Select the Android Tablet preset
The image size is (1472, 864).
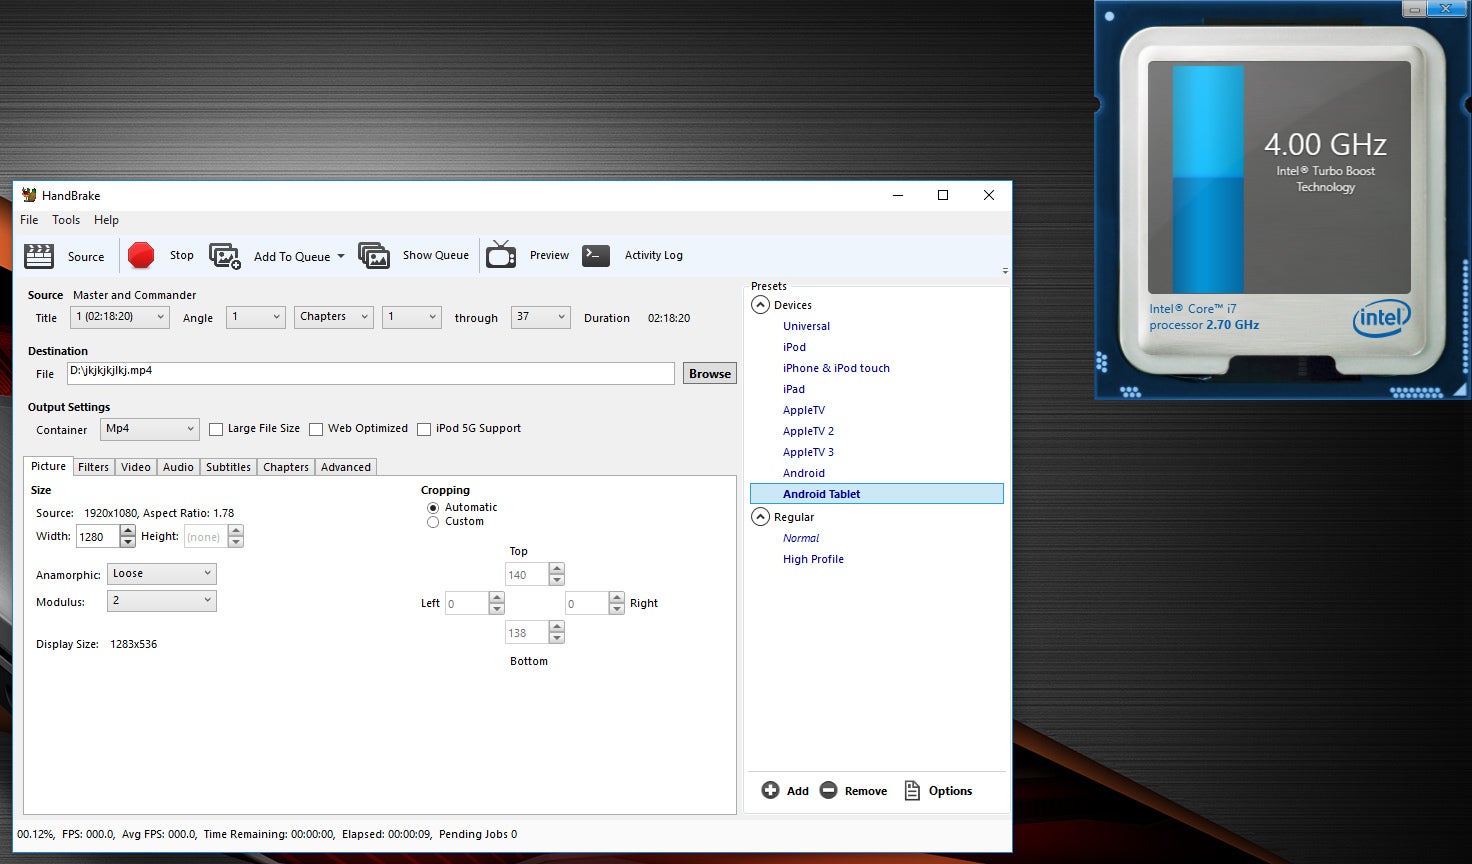click(x=877, y=494)
